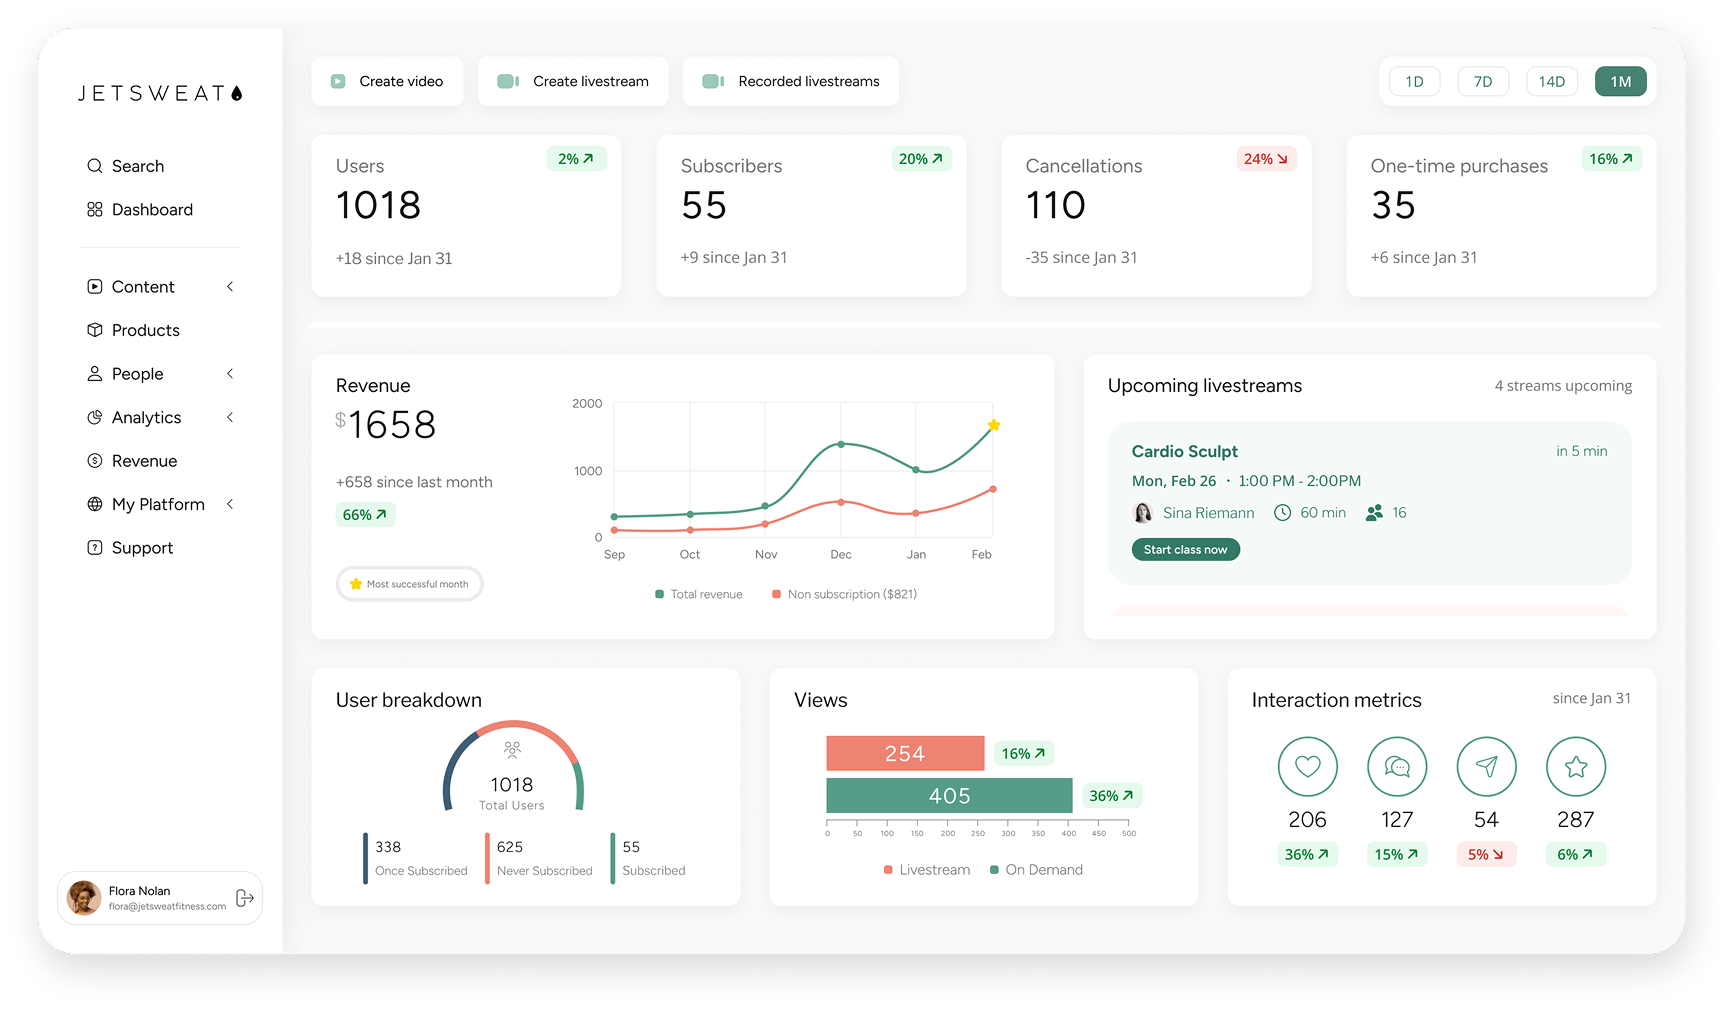Select the chat bubble interaction icon

[1397, 766]
